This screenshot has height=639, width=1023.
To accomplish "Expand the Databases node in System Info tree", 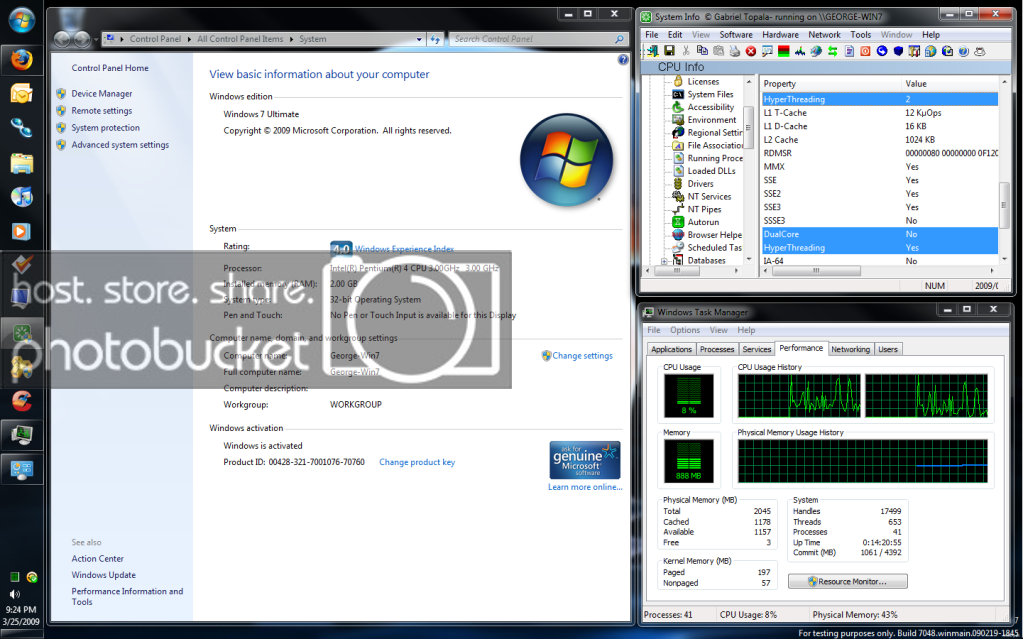I will pyautogui.click(x=664, y=260).
